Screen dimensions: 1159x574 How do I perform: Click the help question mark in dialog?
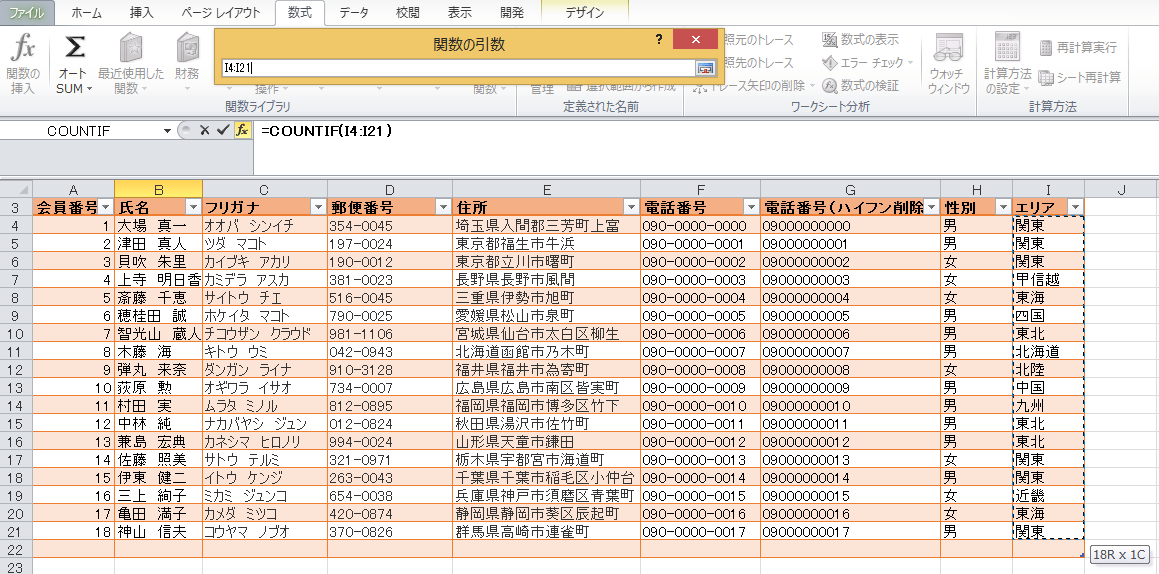tap(659, 40)
